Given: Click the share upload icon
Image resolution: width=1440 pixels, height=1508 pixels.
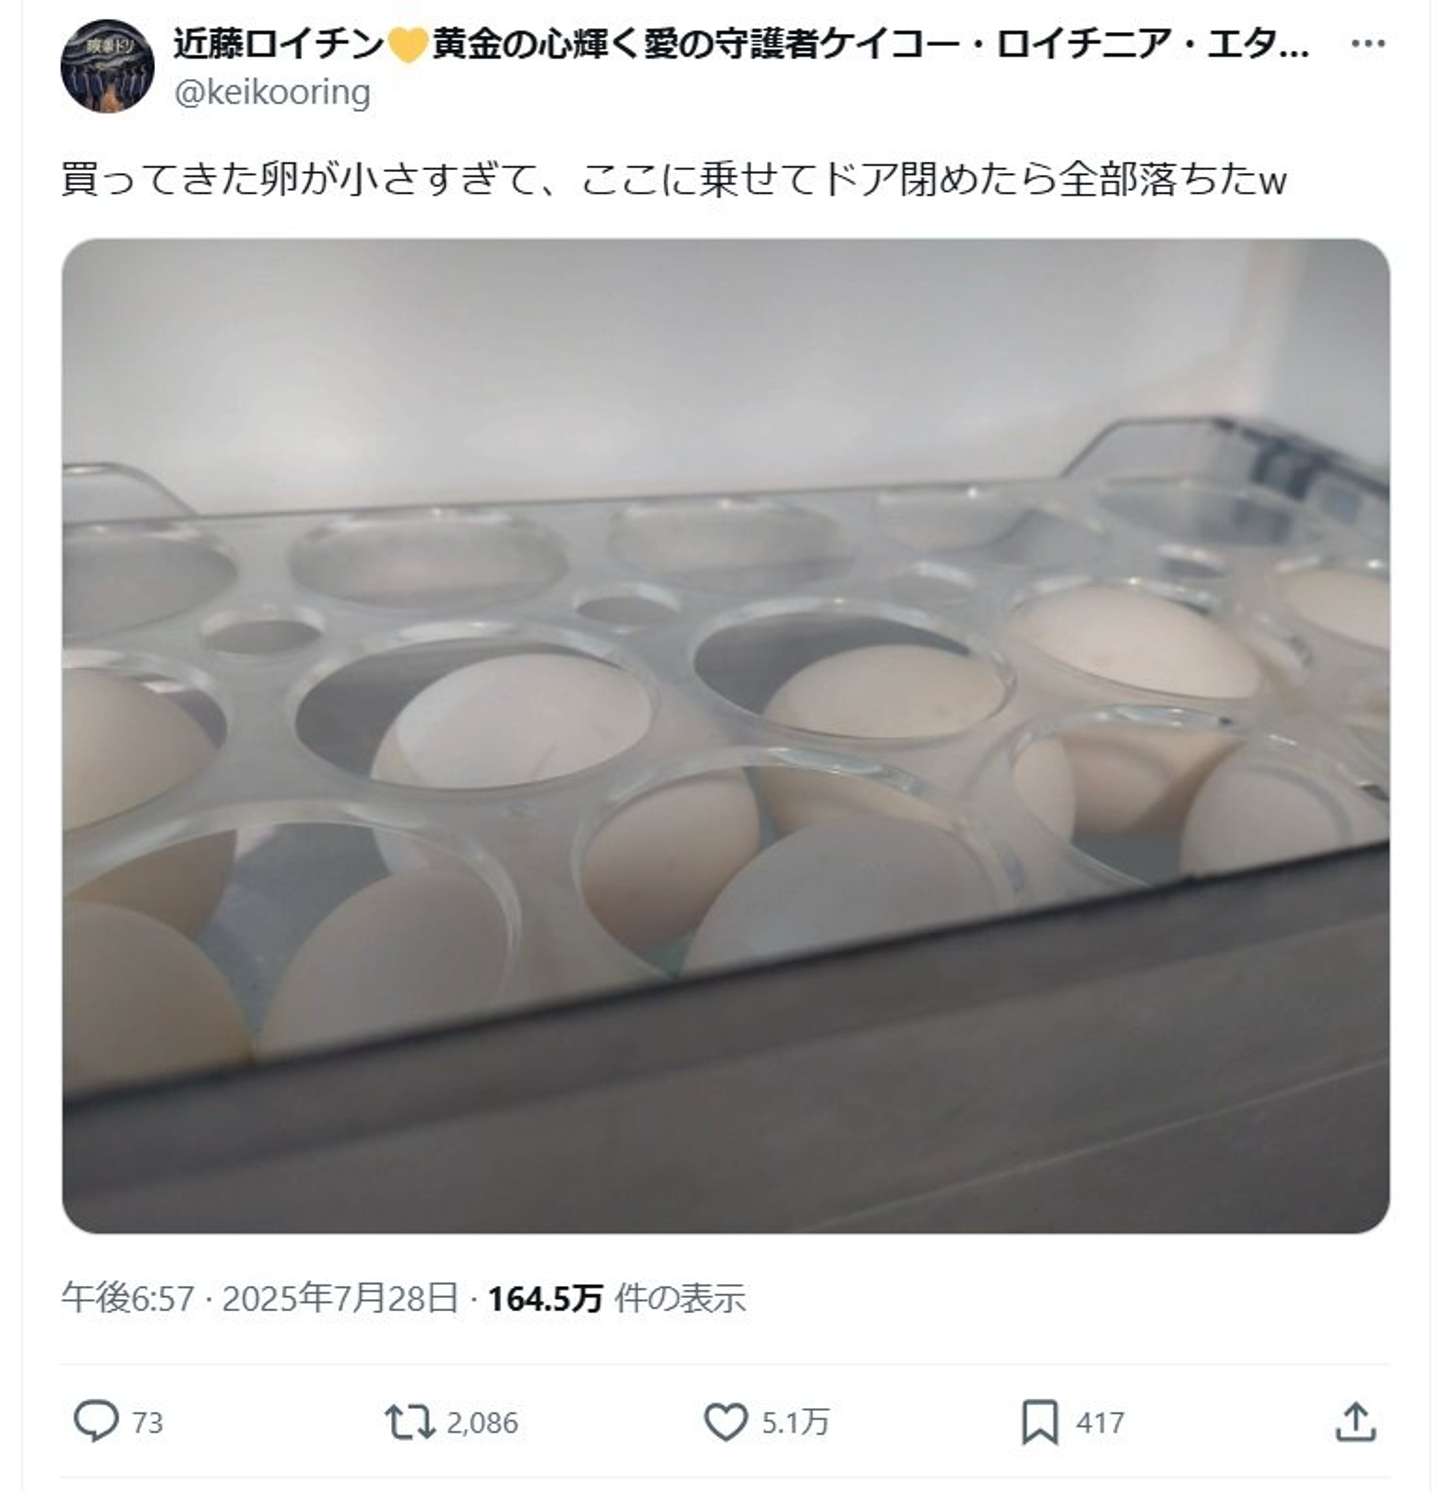Looking at the screenshot, I should (1355, 1421).
